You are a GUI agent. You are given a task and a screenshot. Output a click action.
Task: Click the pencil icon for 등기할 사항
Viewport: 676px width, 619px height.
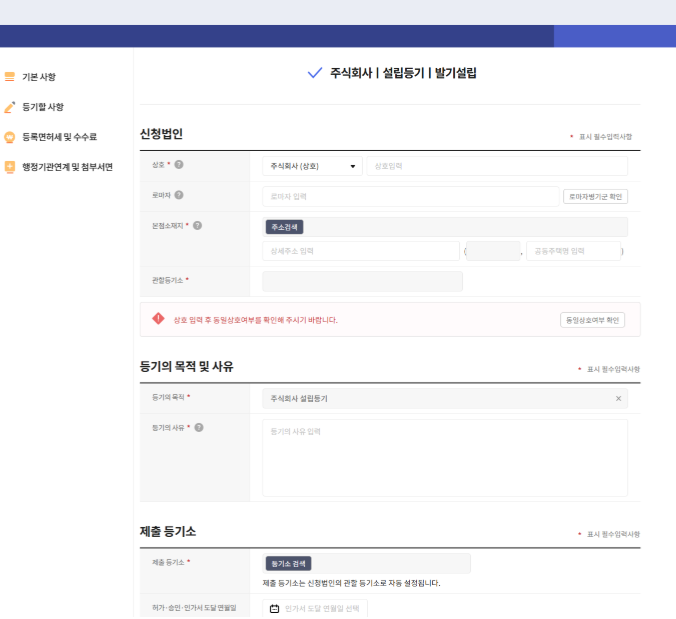(x=10, y=107)
